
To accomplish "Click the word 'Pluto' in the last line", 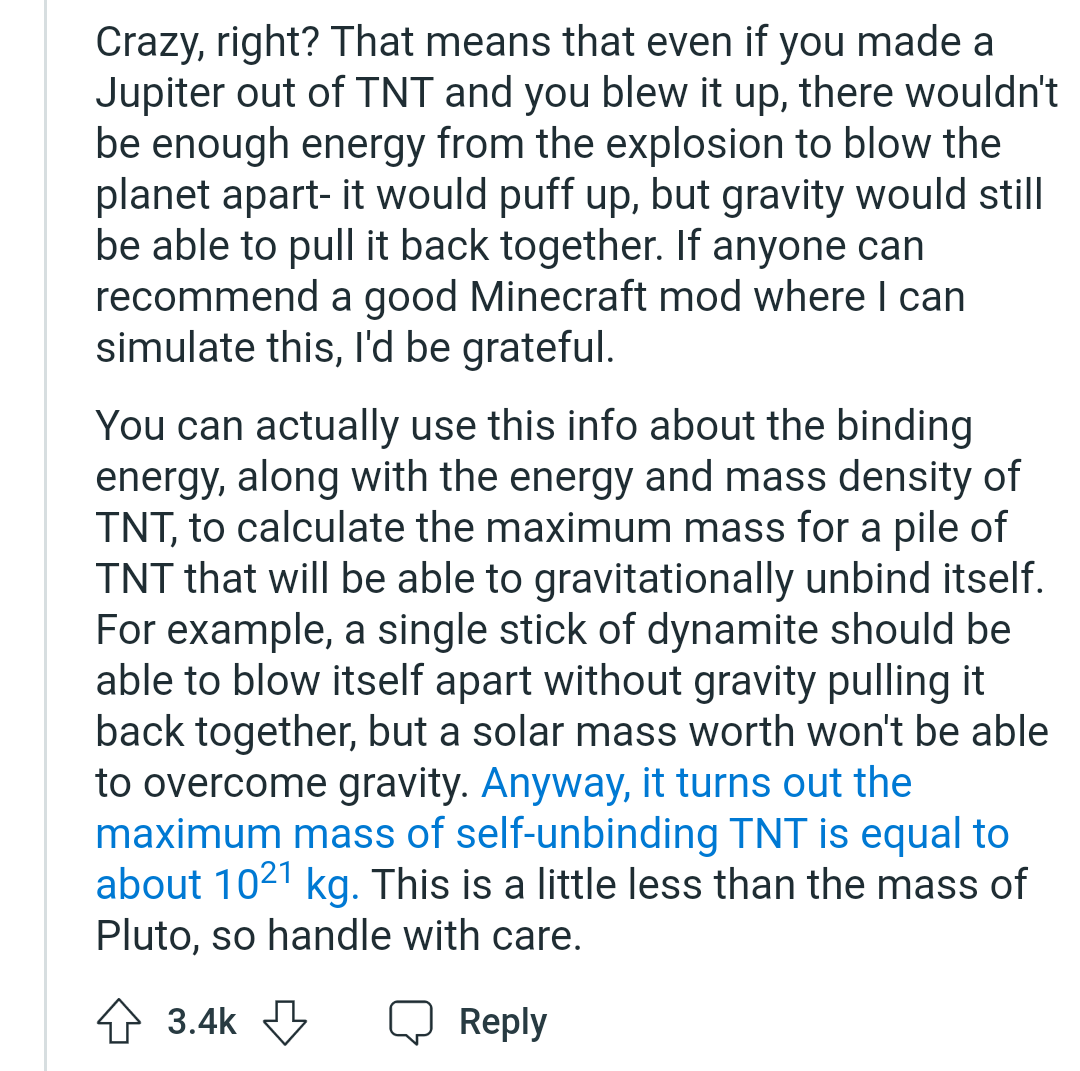I will (143, 936).
